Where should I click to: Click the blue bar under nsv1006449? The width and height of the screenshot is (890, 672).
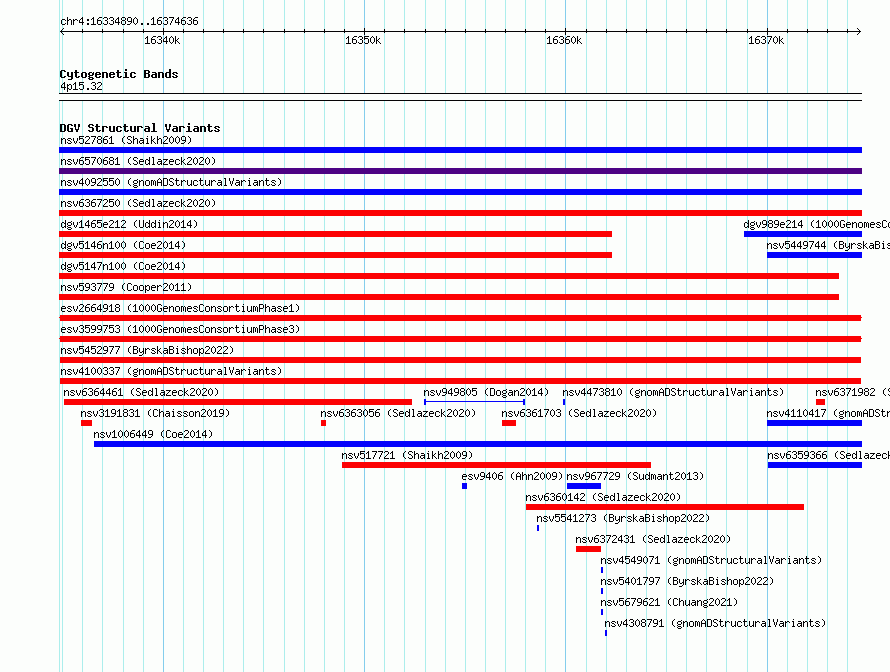[478, 444]
